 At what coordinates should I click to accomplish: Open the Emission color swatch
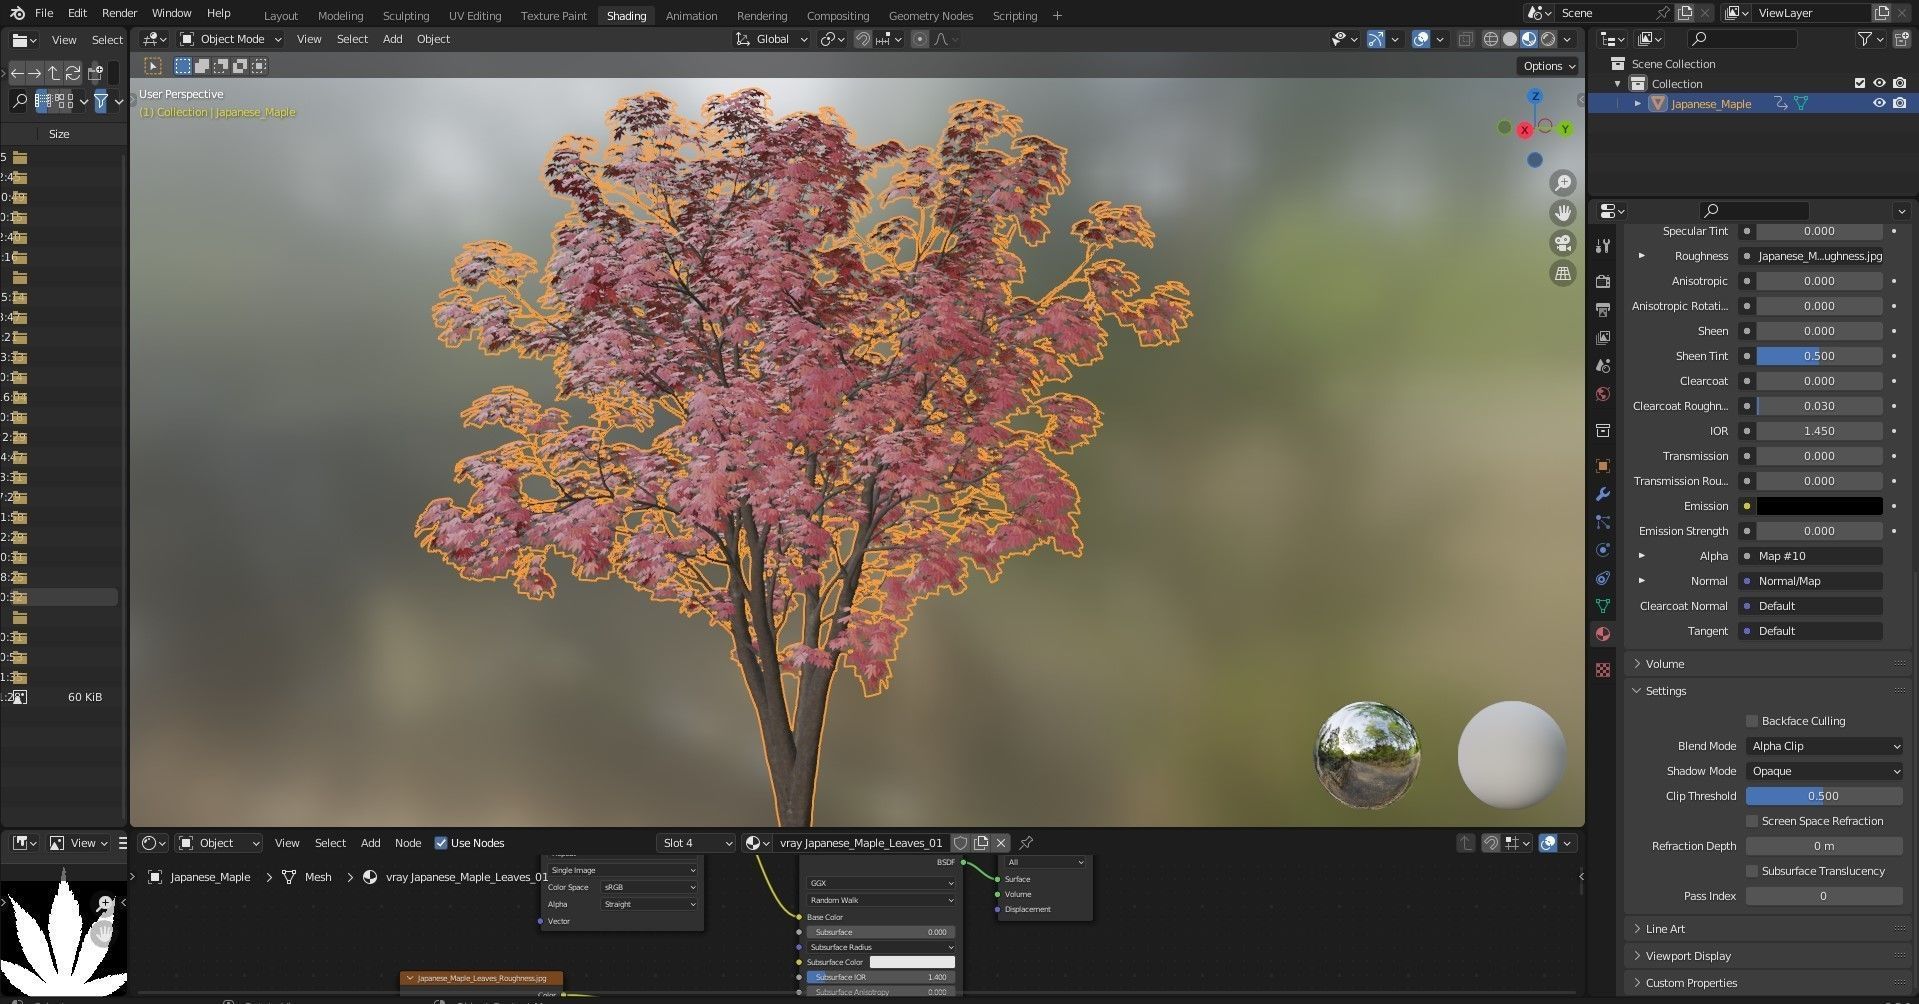[1819, 506]
